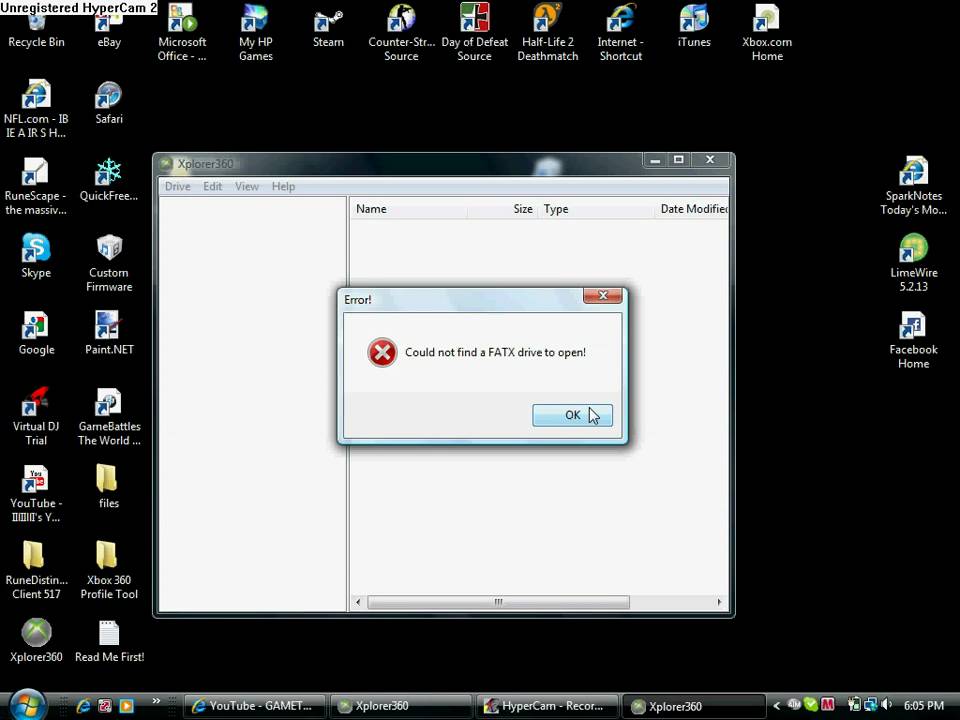Launch the Microsoft Office desktop shortcut

pyautogui.click(x=182, y=32)
